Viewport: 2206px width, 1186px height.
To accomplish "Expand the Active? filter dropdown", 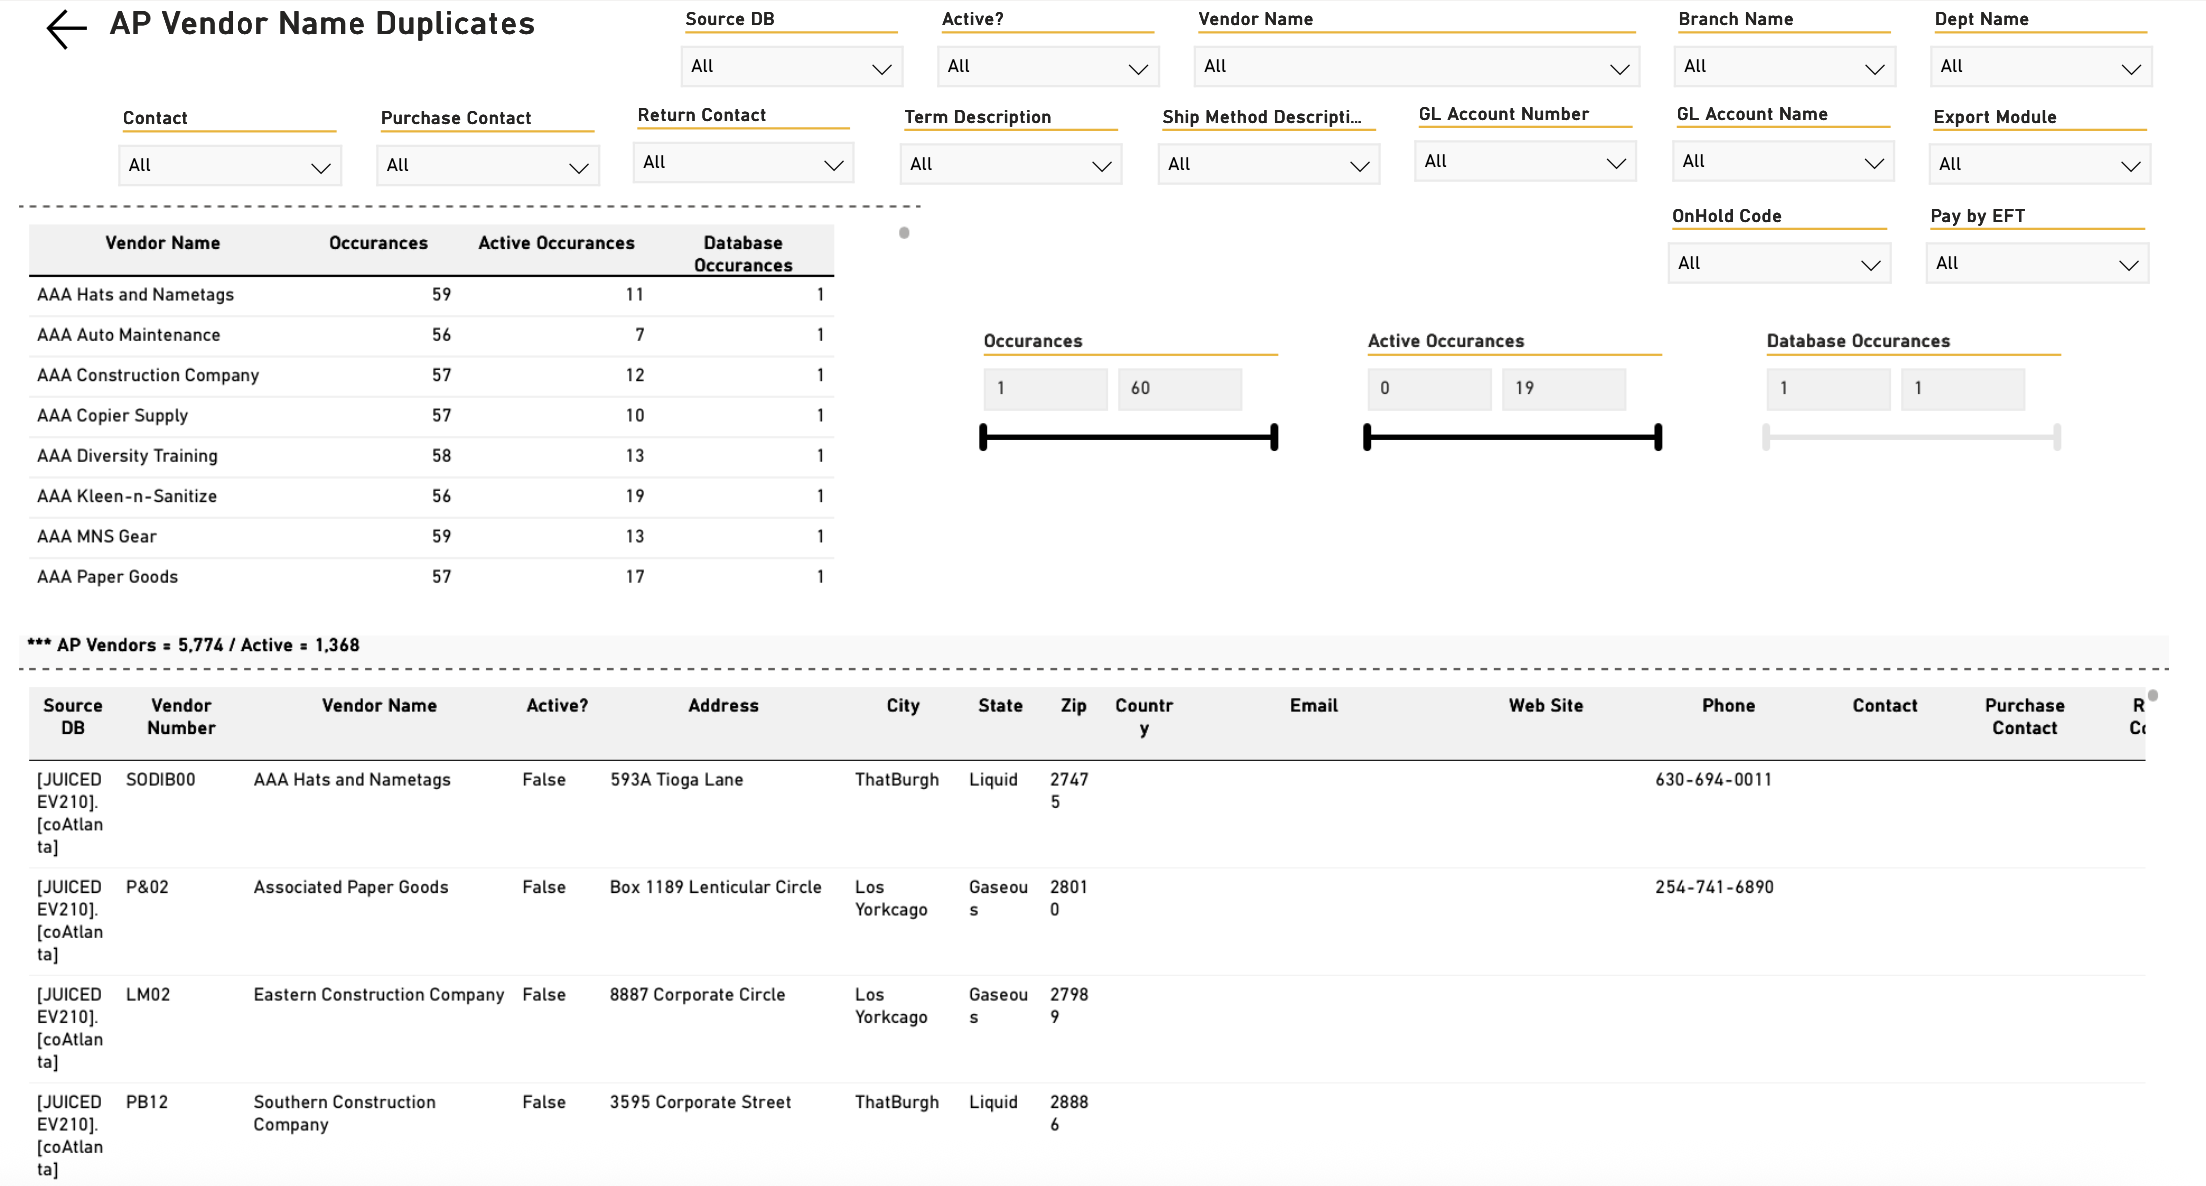I will click(1048, 67).
